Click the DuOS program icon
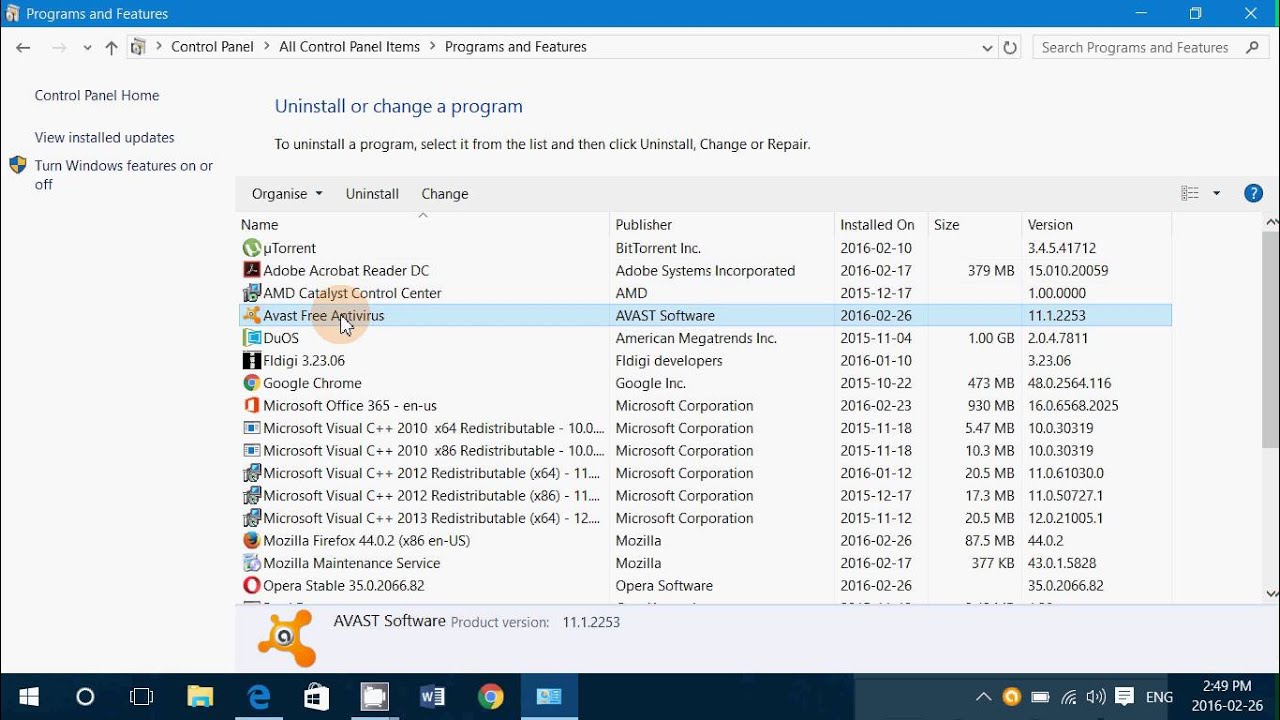 (x=252, y=338)
